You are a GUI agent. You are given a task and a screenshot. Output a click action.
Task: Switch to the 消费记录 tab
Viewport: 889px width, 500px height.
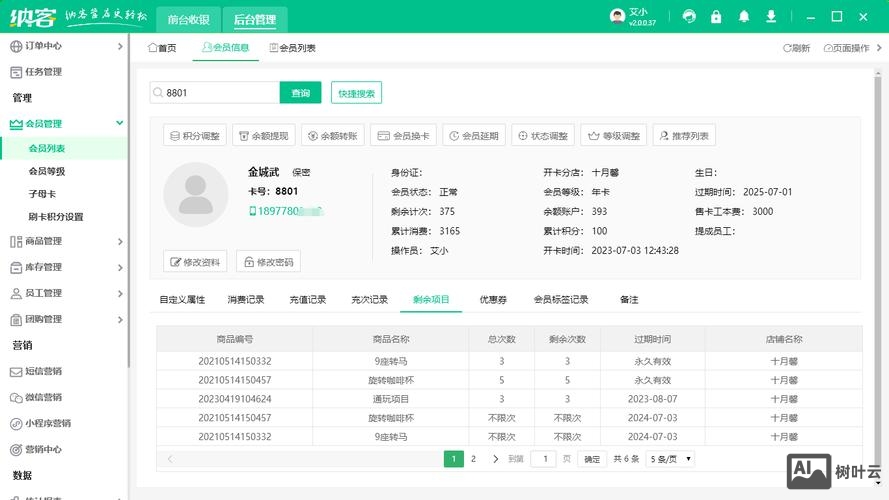(245, 299)
